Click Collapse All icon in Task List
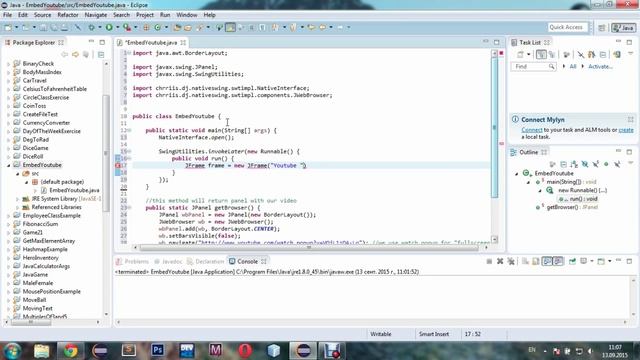 tap(603, 54)
